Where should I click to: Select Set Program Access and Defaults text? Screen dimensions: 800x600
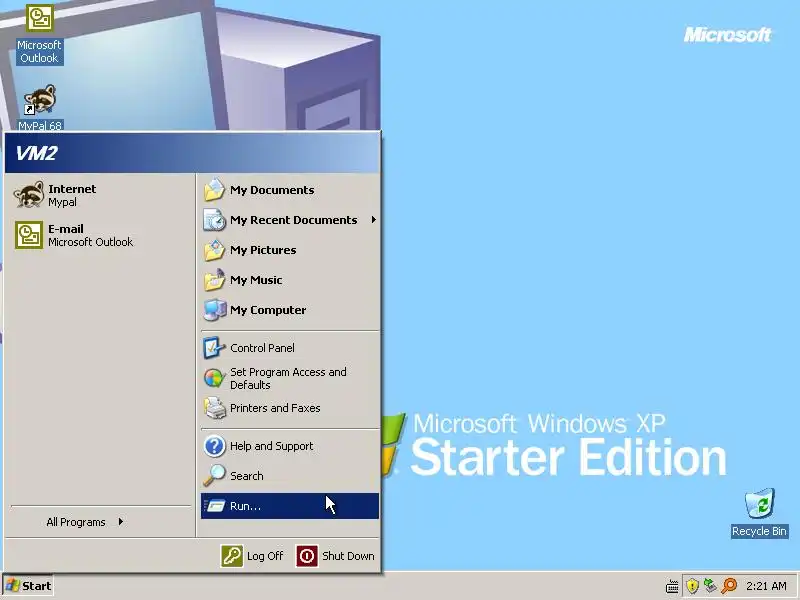pos(288,378)
